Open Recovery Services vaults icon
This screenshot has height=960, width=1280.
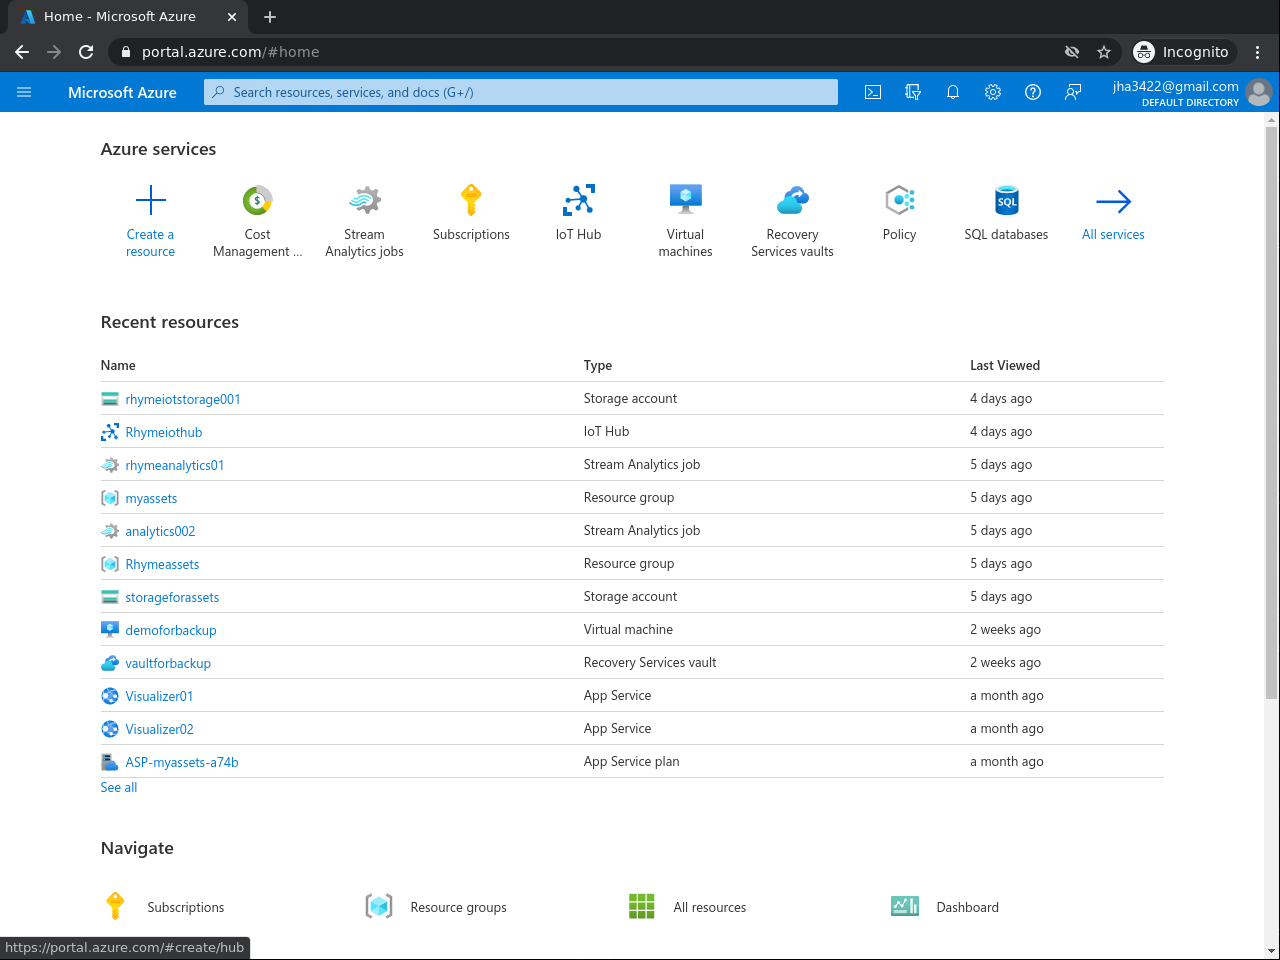point(792,200)
